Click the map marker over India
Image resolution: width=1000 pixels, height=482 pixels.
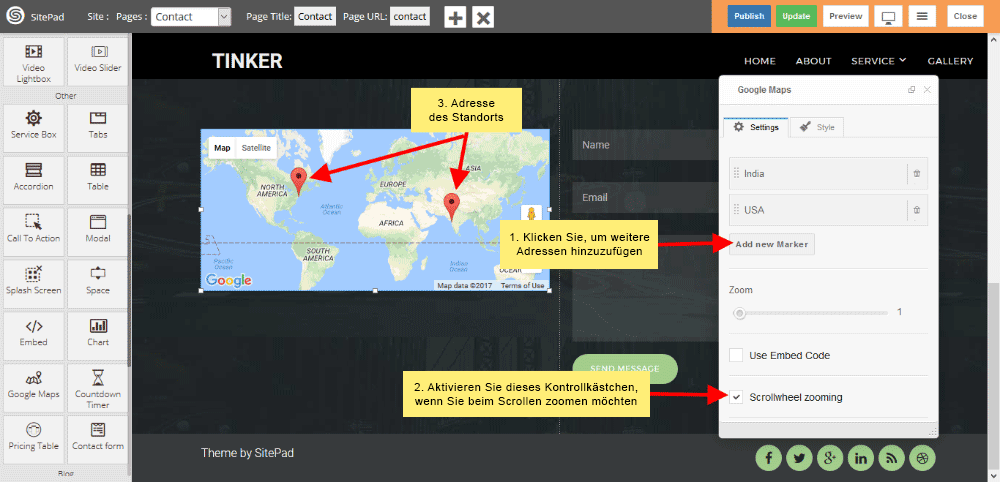452,207
